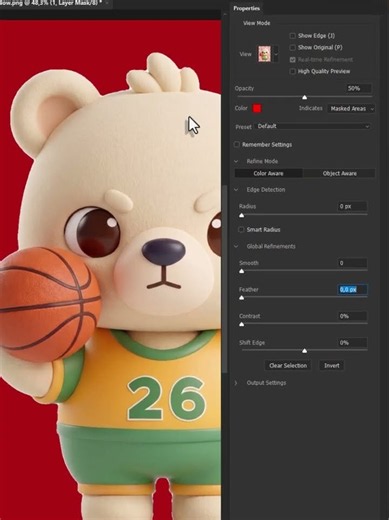Switch to the Properties panel tab
389x520 pixels.
[247, 8]
